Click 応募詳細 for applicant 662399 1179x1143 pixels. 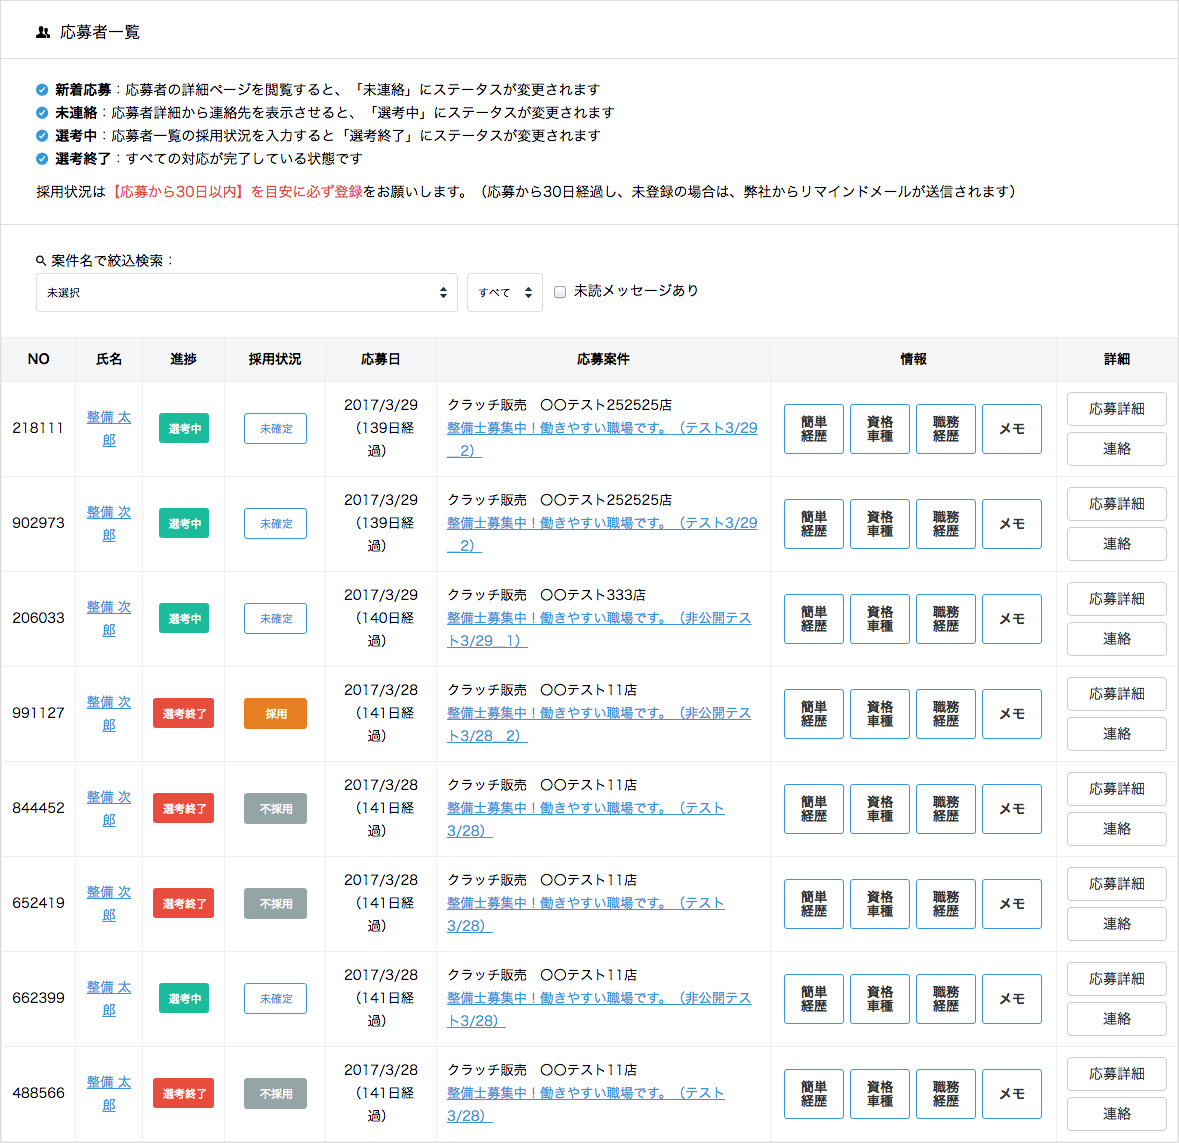coord(1116,978)
